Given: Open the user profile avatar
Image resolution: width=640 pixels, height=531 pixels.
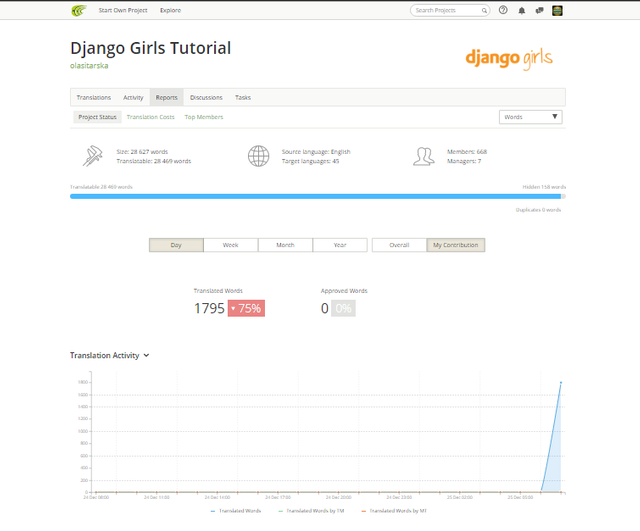Looking at the screenshot, I should tap(557, 11).
